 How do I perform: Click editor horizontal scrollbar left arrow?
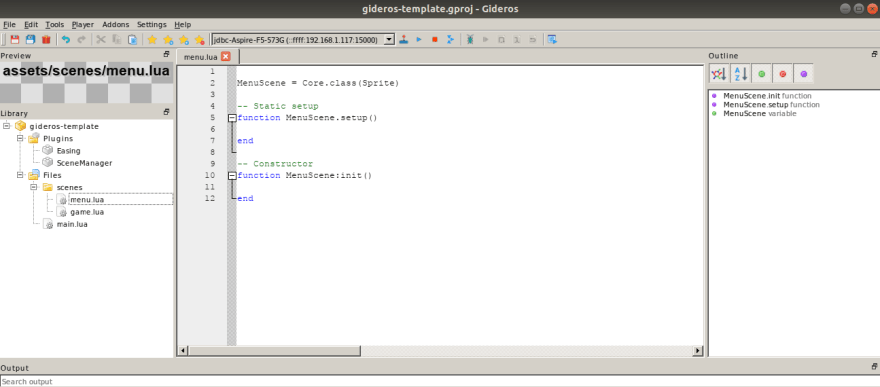pos(183,351)
